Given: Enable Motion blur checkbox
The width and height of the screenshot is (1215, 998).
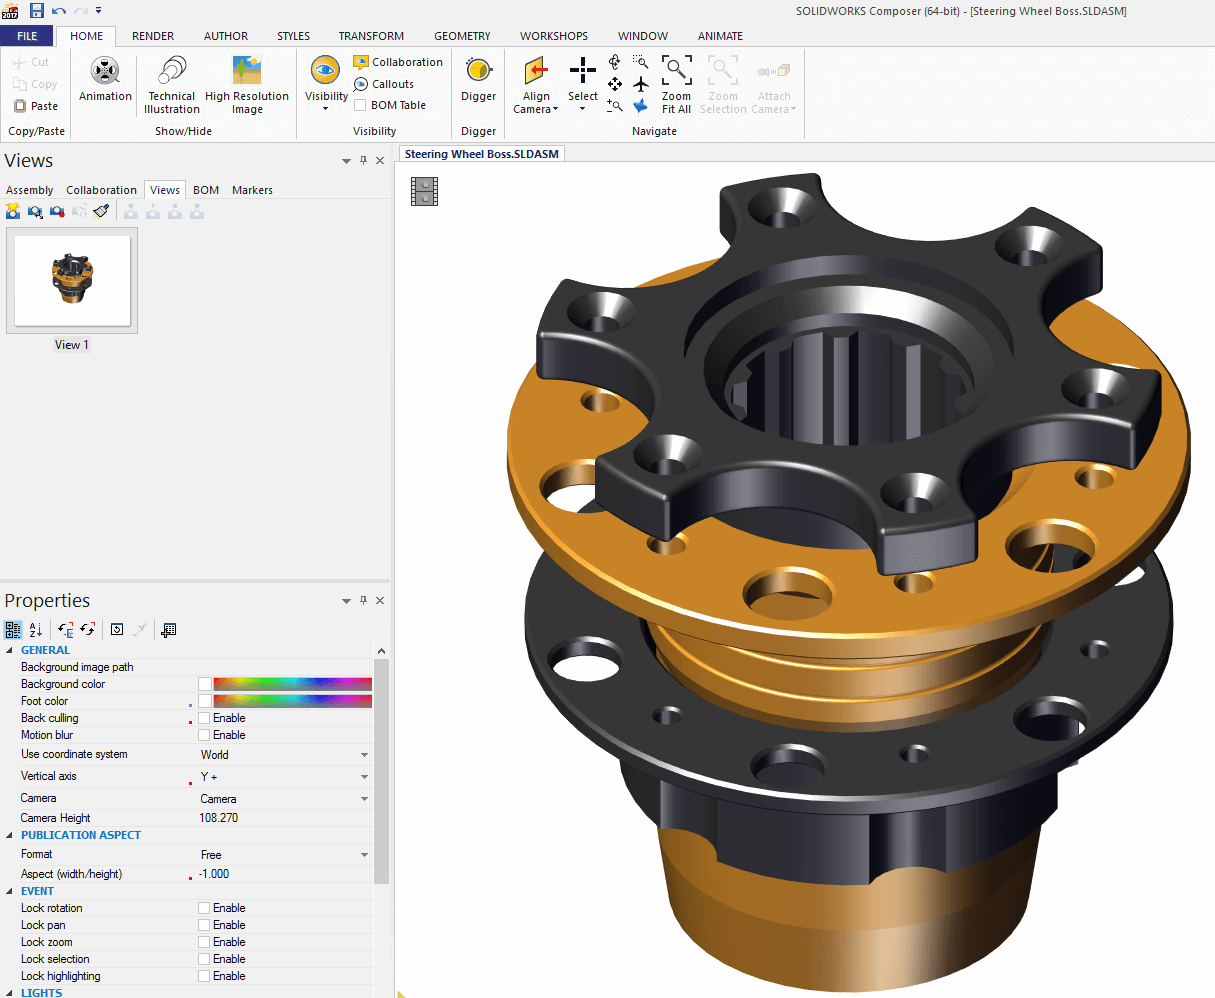Looking at the screenshot, I should coord(204,735).
